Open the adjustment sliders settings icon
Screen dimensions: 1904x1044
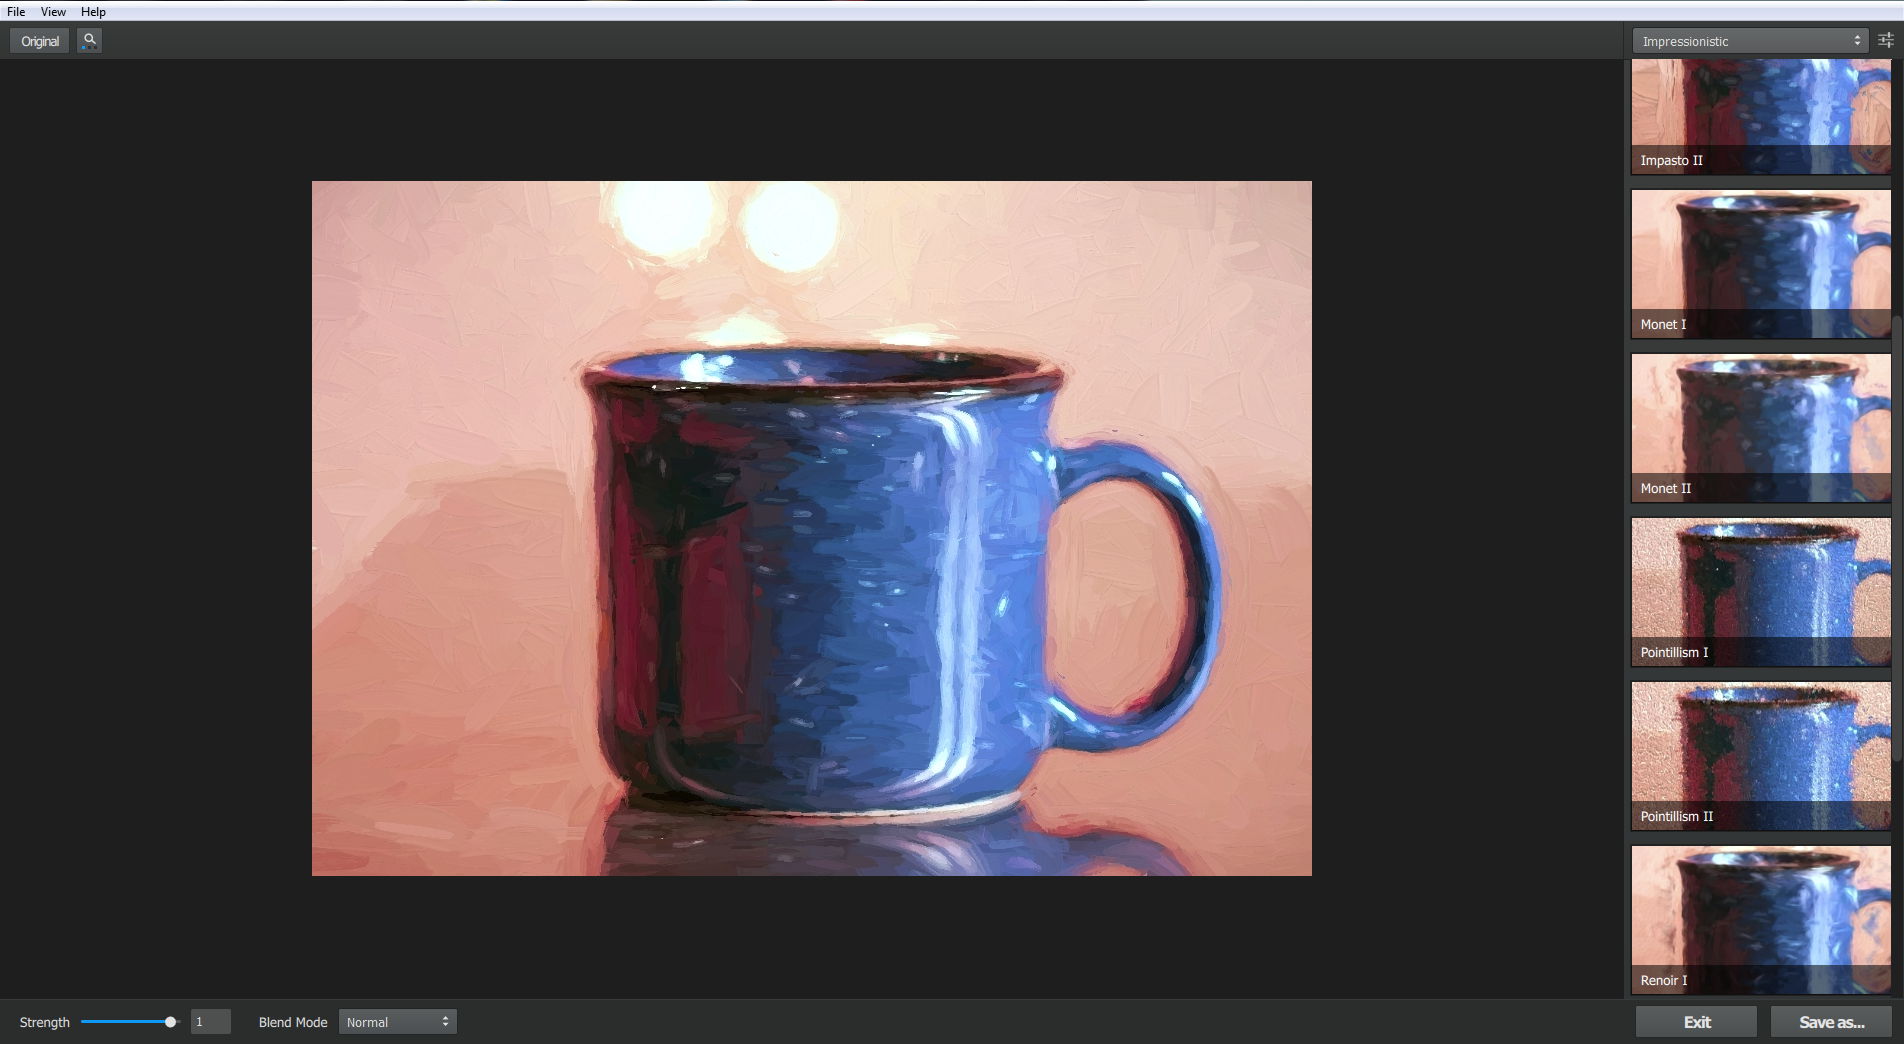(1885, 41)
